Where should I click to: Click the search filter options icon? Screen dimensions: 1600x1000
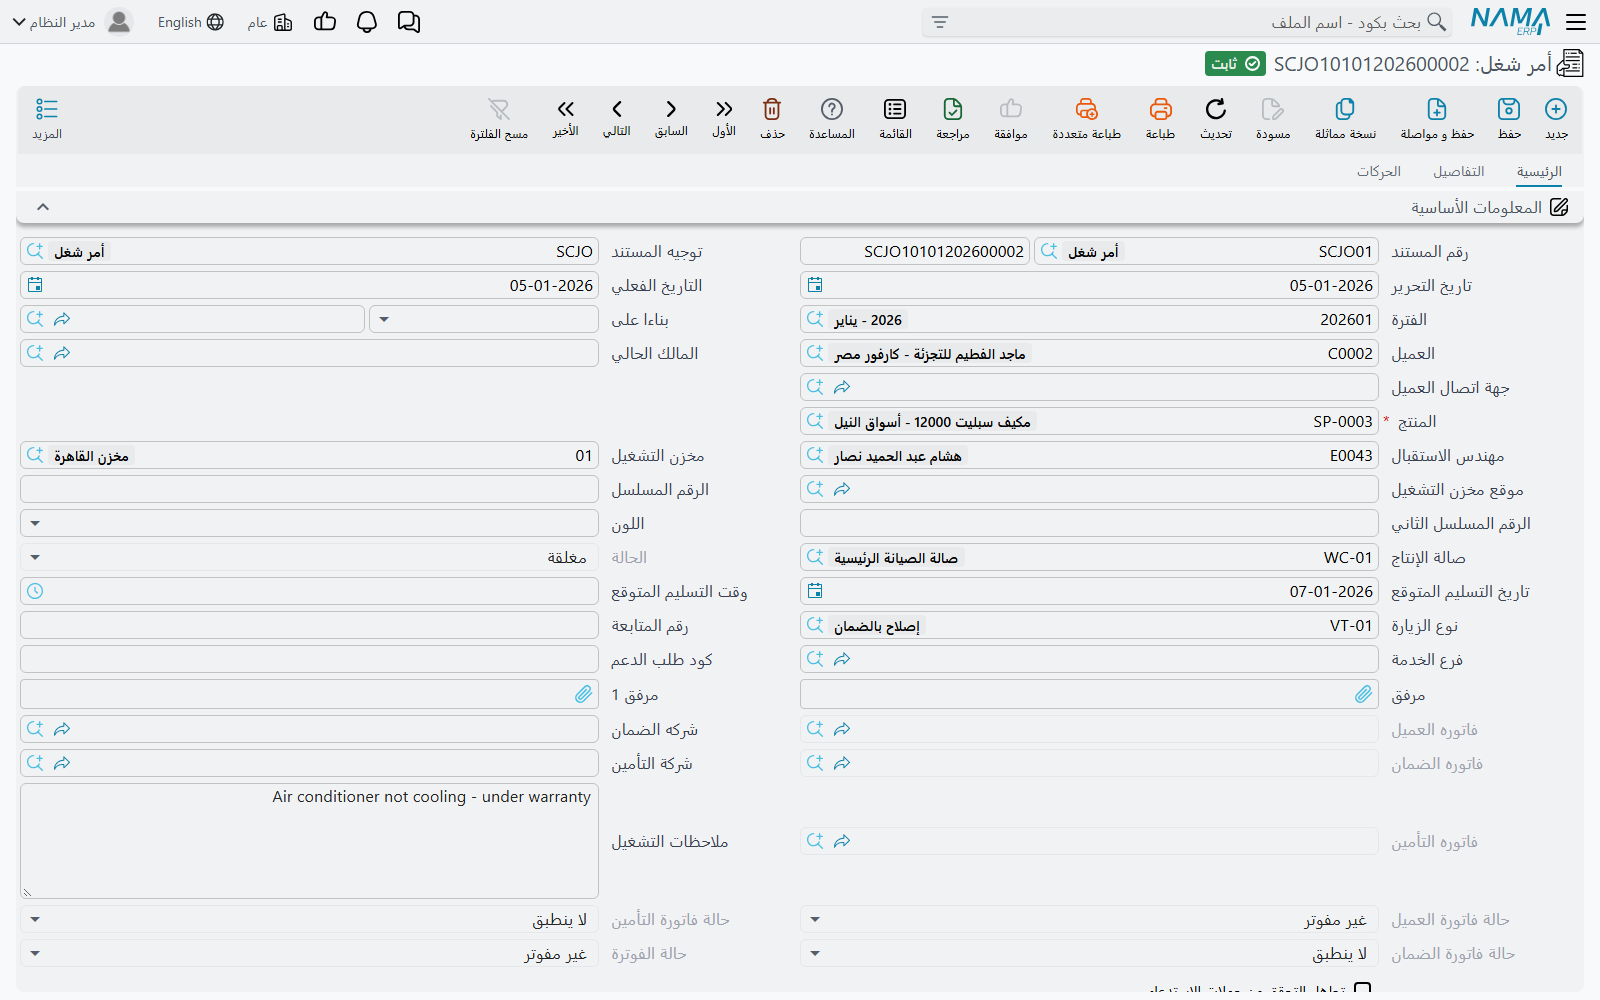(939, 22)
